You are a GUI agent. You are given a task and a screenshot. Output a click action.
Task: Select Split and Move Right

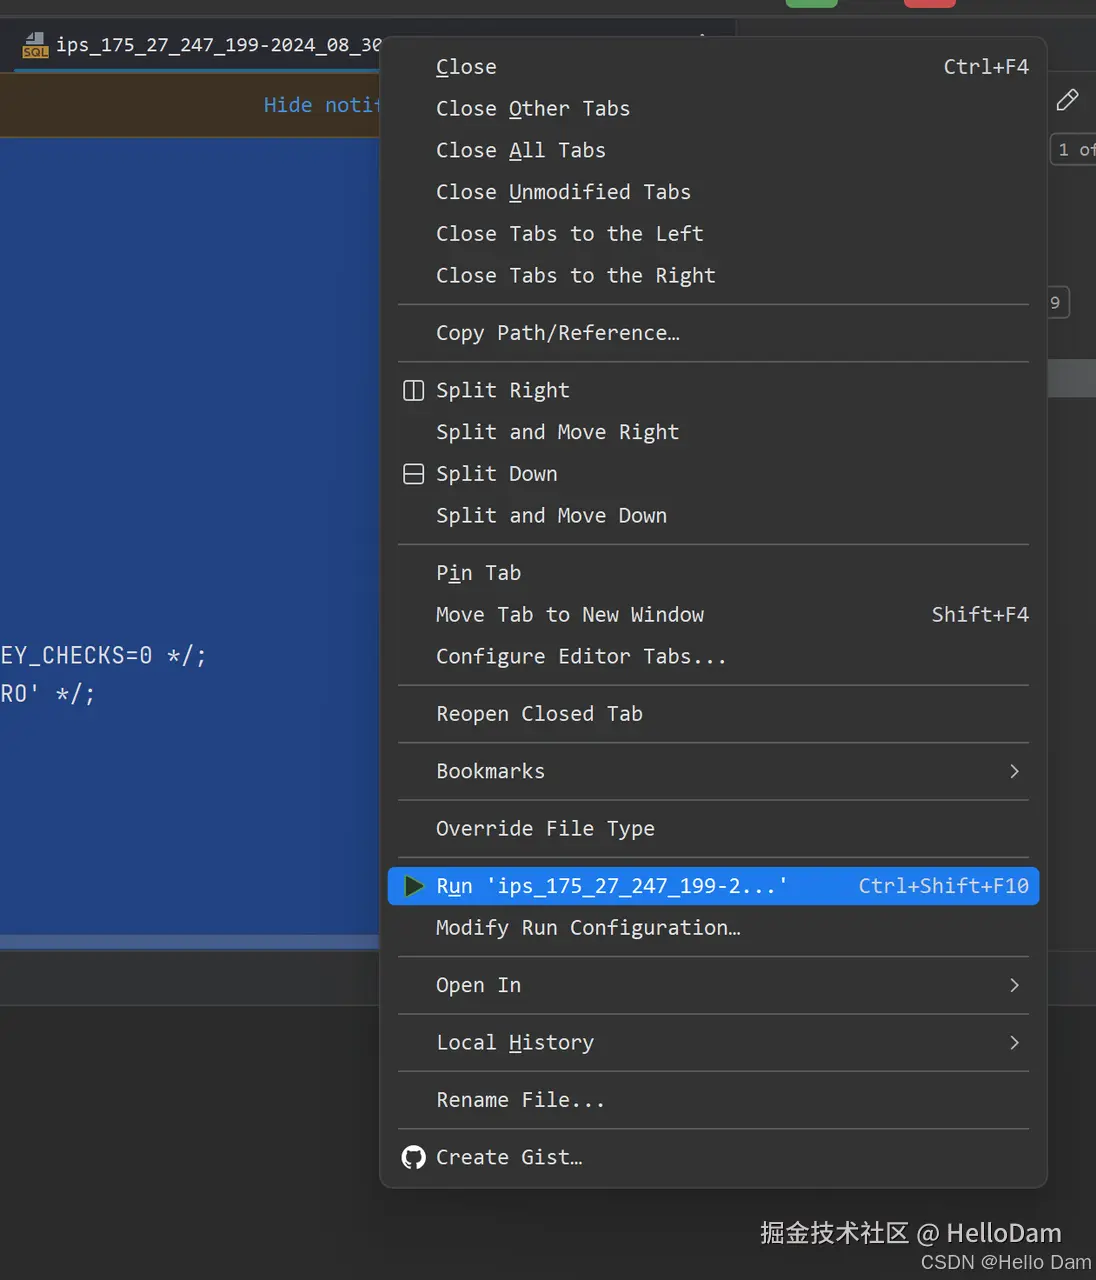[713, 433]
